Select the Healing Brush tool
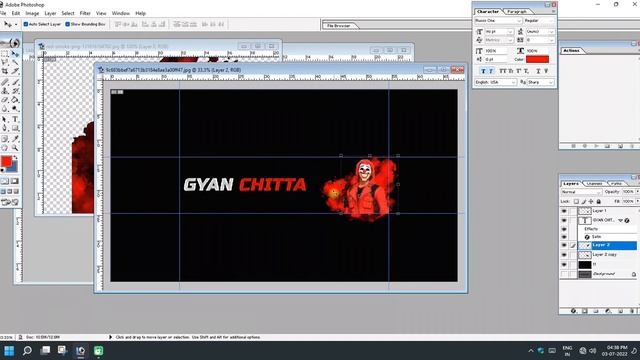 pos(5,82)
